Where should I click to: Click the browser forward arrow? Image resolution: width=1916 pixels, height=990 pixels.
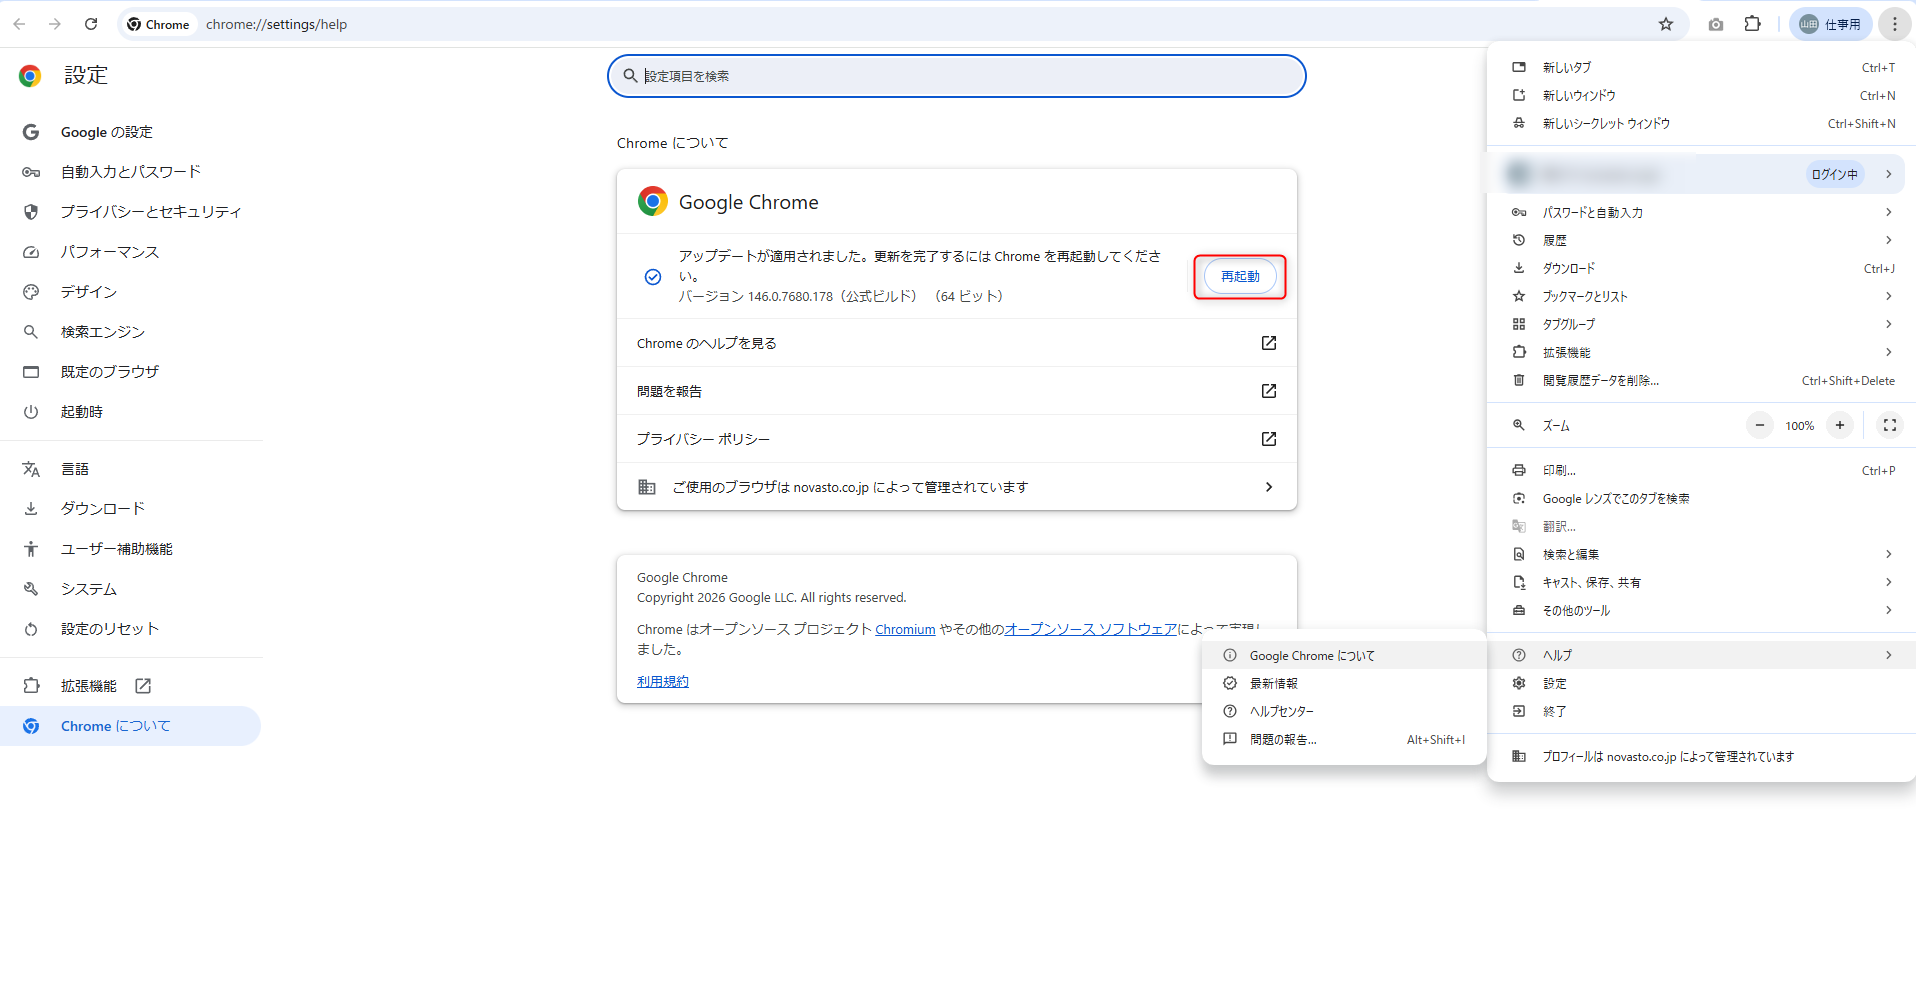click(55, 24)
